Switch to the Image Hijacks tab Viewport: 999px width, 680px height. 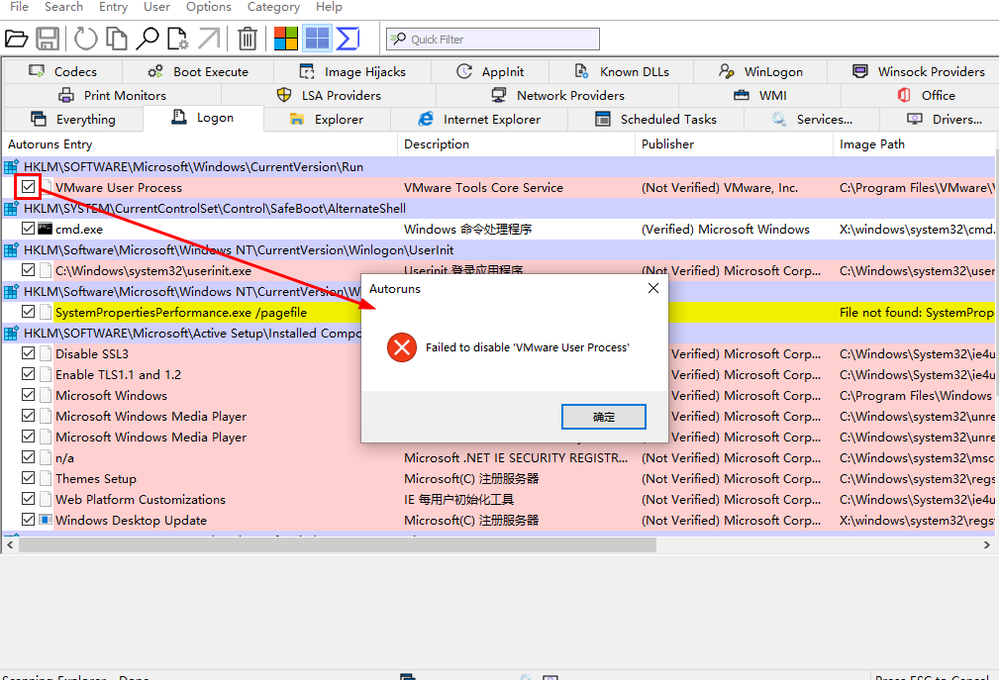pyautogui.click(x=352, y=71)
